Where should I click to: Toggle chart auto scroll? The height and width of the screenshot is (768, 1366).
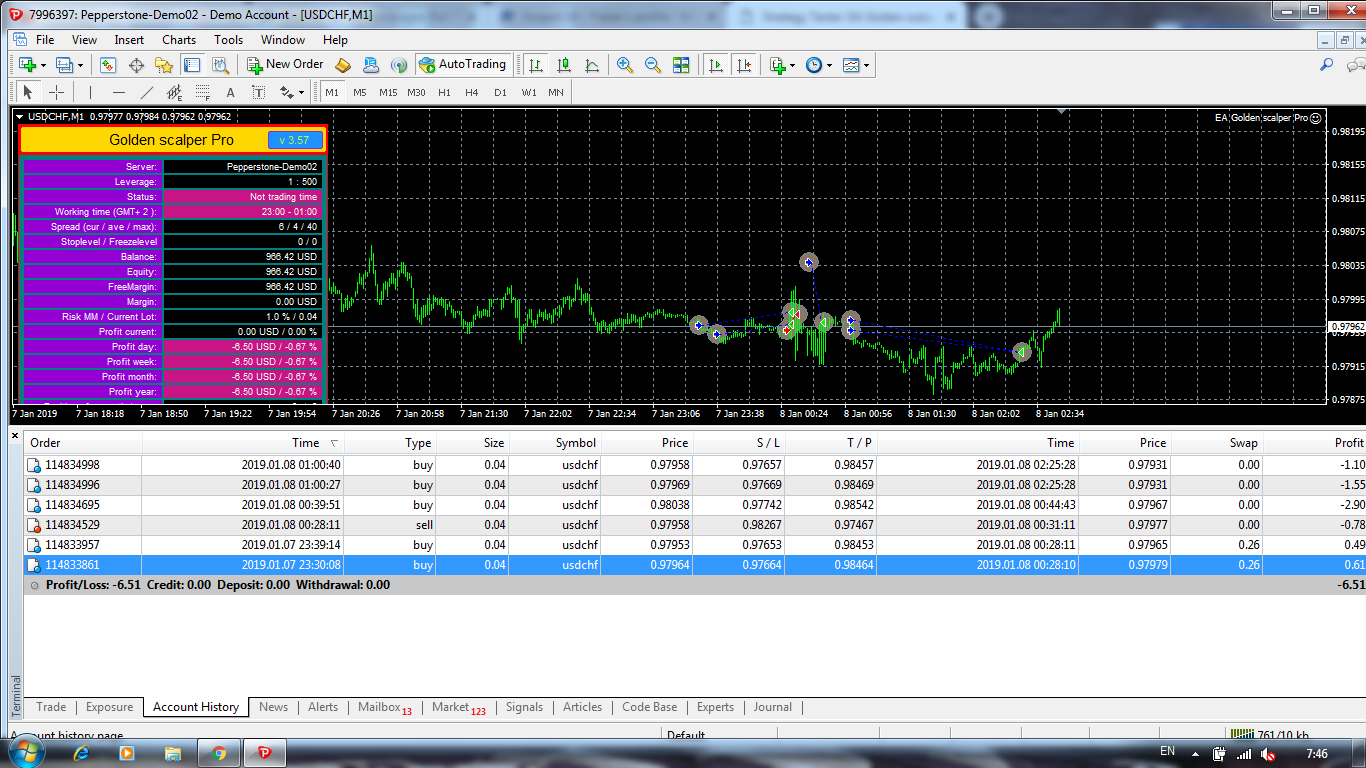pos(715,65)
